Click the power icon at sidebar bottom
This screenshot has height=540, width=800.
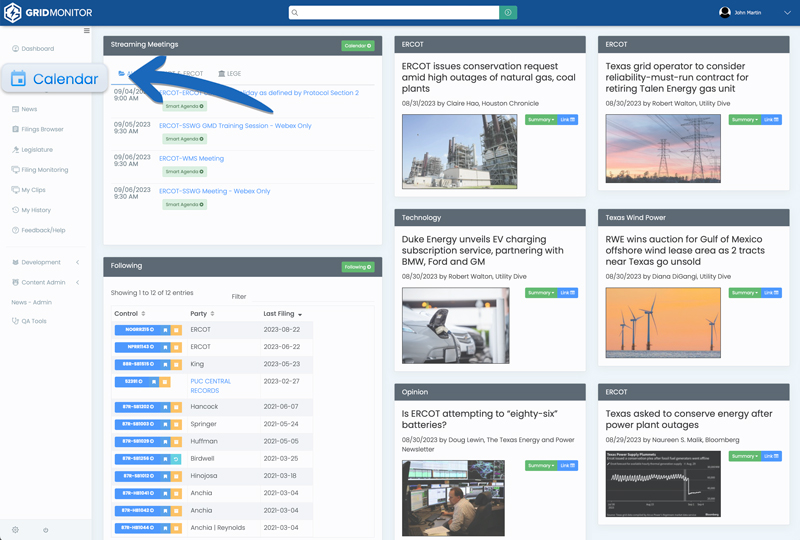[45, 530]
